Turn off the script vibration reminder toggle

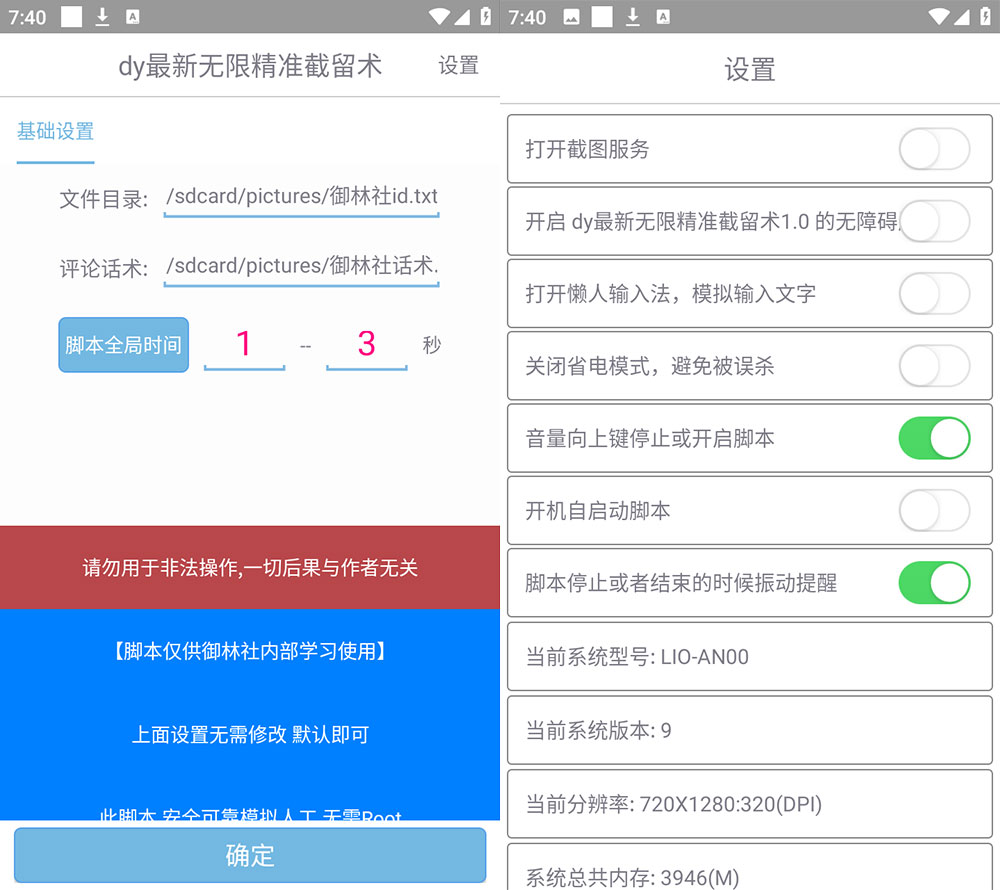click(x=934, y=583)
